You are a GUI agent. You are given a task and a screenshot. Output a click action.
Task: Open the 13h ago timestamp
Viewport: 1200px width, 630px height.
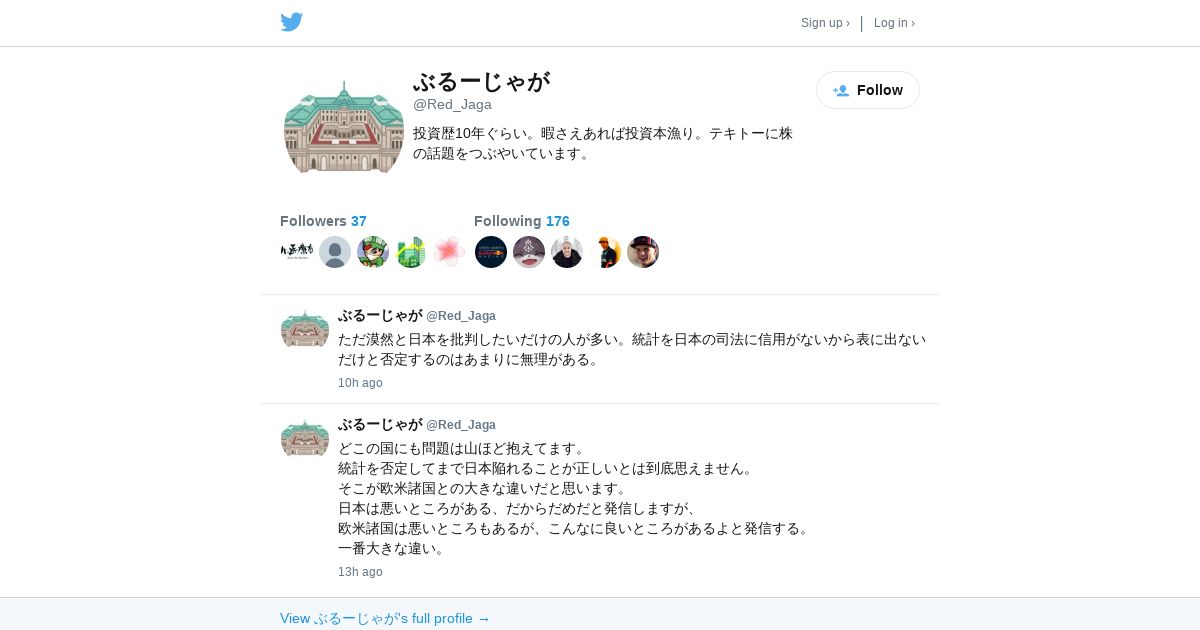pyautogui.click(x=360, y=572)
